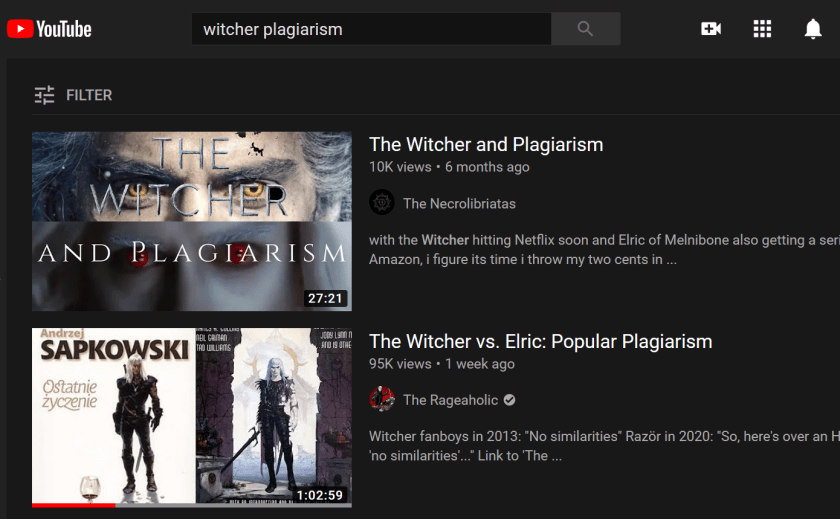Open The Necrolibriatas channel avatar
Screen dimensions: 840x519
pos(381,203)
